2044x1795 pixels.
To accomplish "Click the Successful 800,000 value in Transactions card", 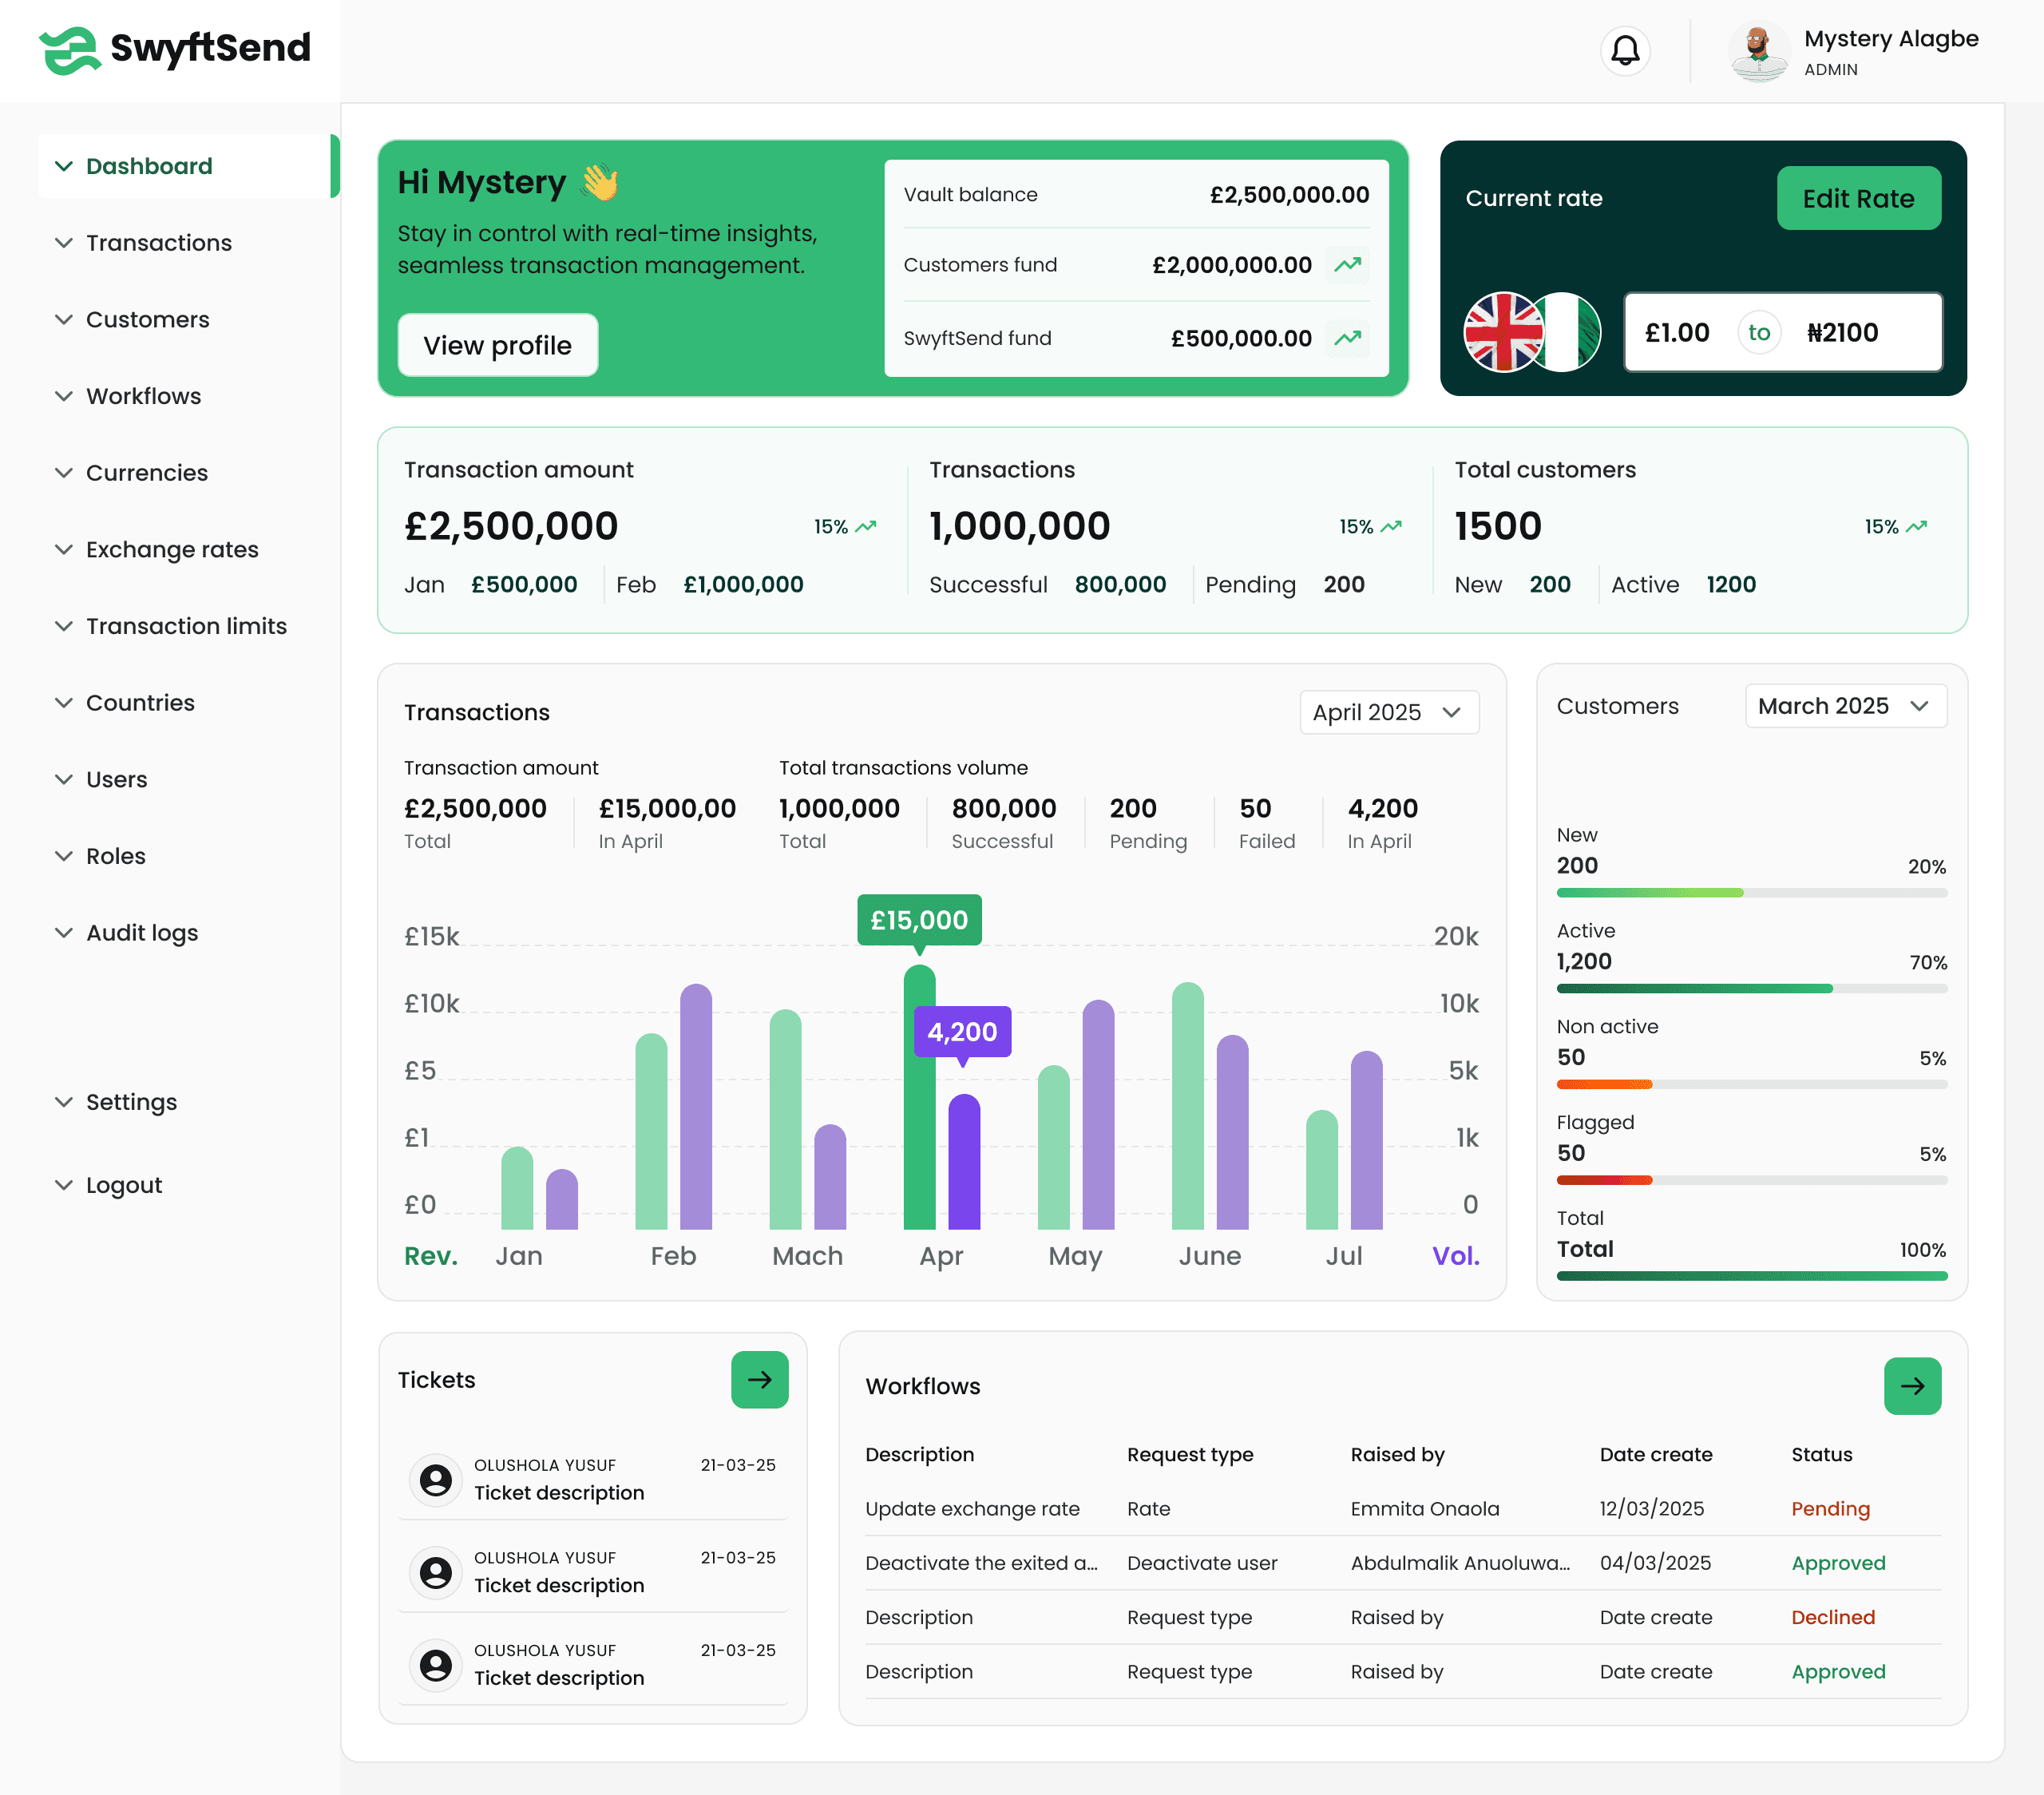I will pyautogui.click(x=1120, y=584).
